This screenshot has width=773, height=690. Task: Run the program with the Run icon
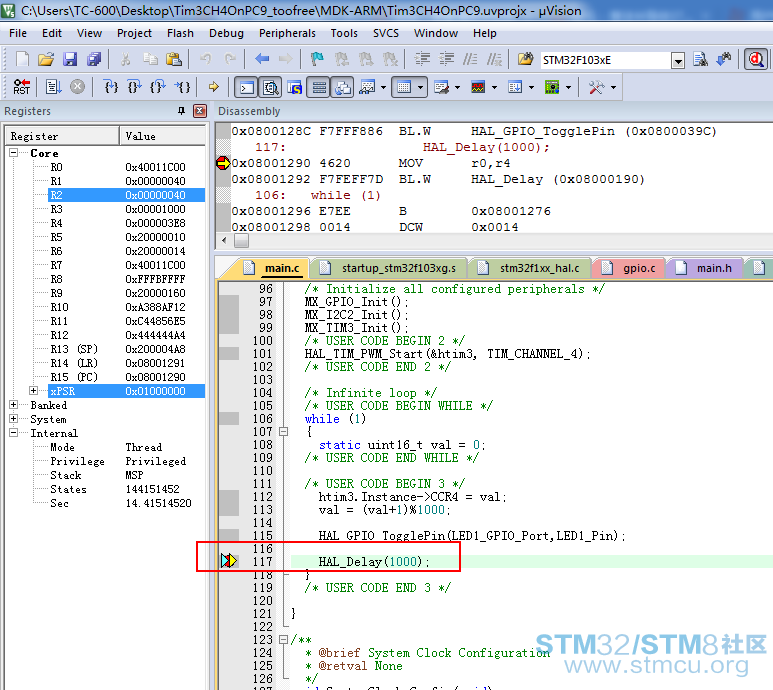click(53, 87)
